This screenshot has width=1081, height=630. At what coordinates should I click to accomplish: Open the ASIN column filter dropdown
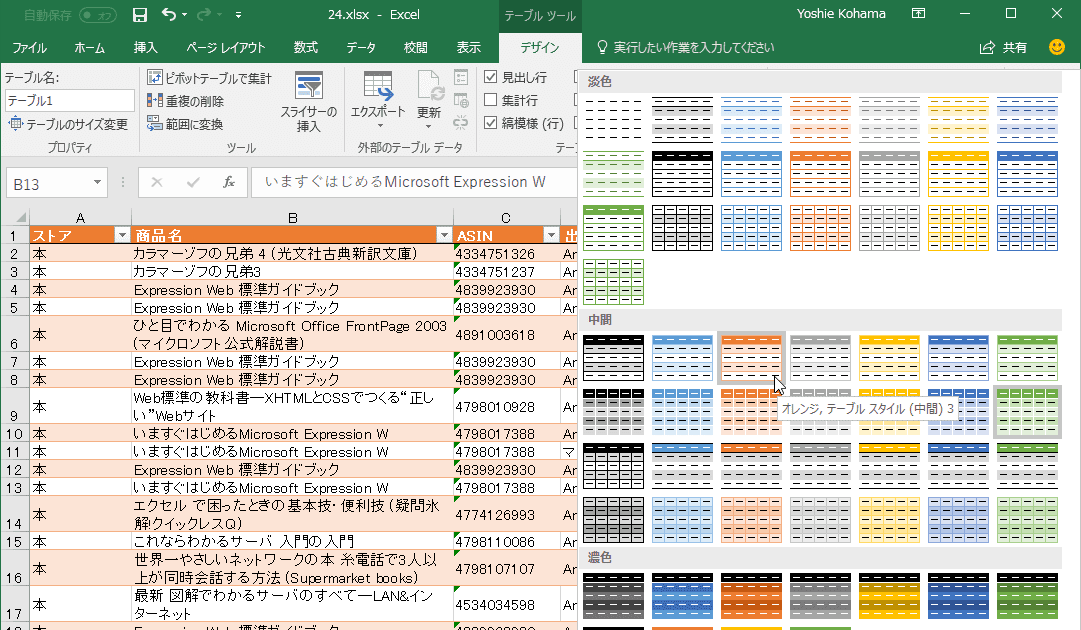pyautogui.click(x=551, y=235)
